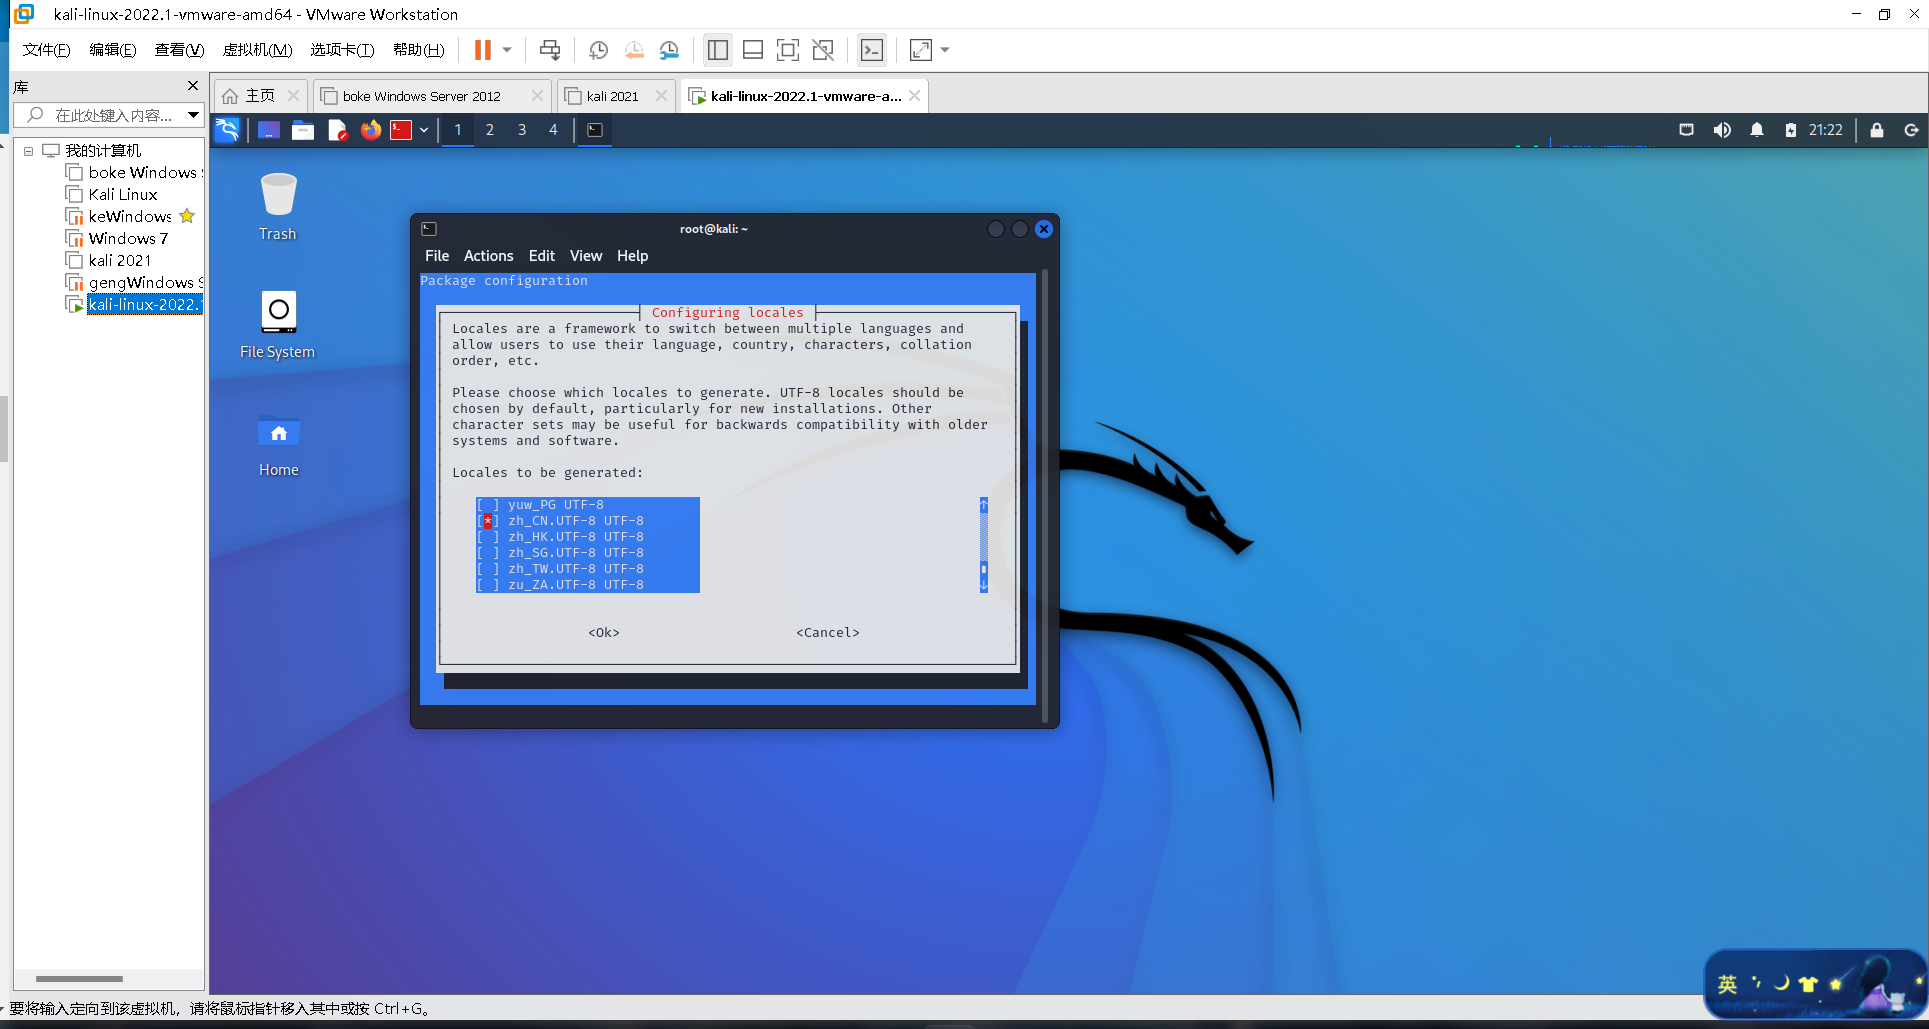Launch Firefox from the Kali panel

(x=370, y=130)
